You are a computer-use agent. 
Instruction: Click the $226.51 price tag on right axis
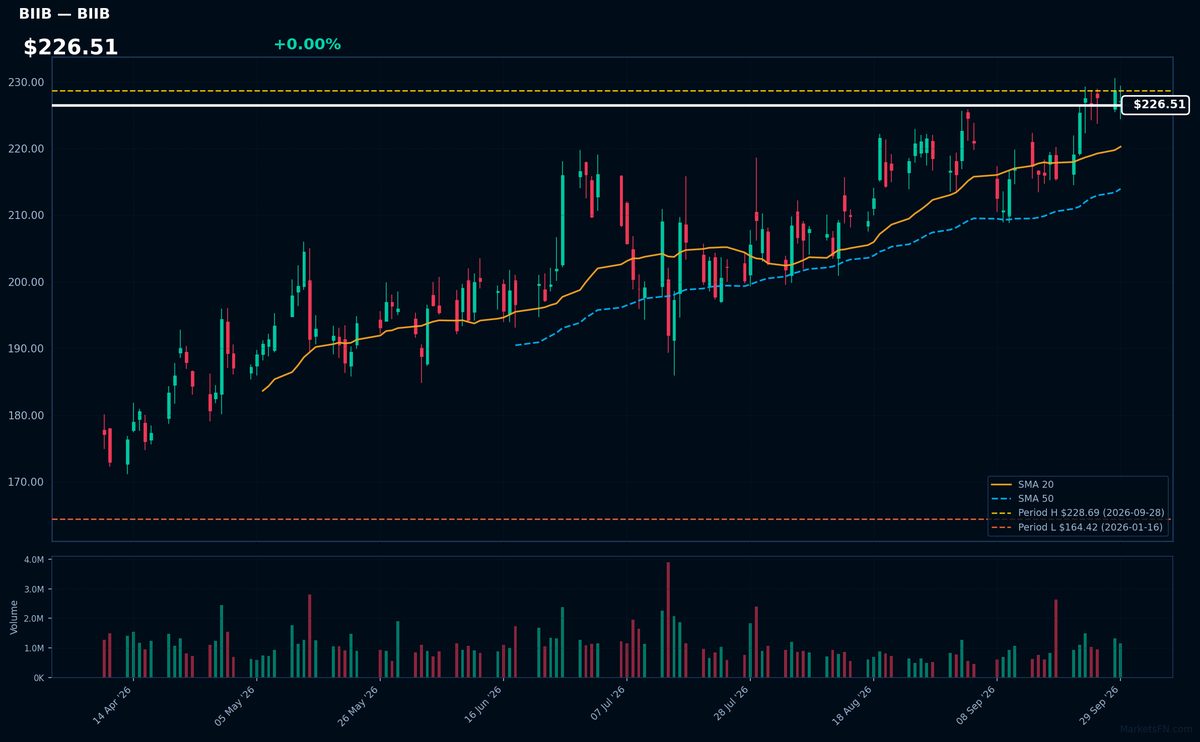point(1158,104)
